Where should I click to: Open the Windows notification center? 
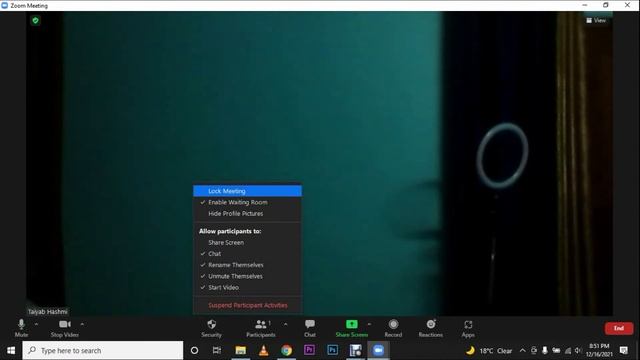(624, 351)
